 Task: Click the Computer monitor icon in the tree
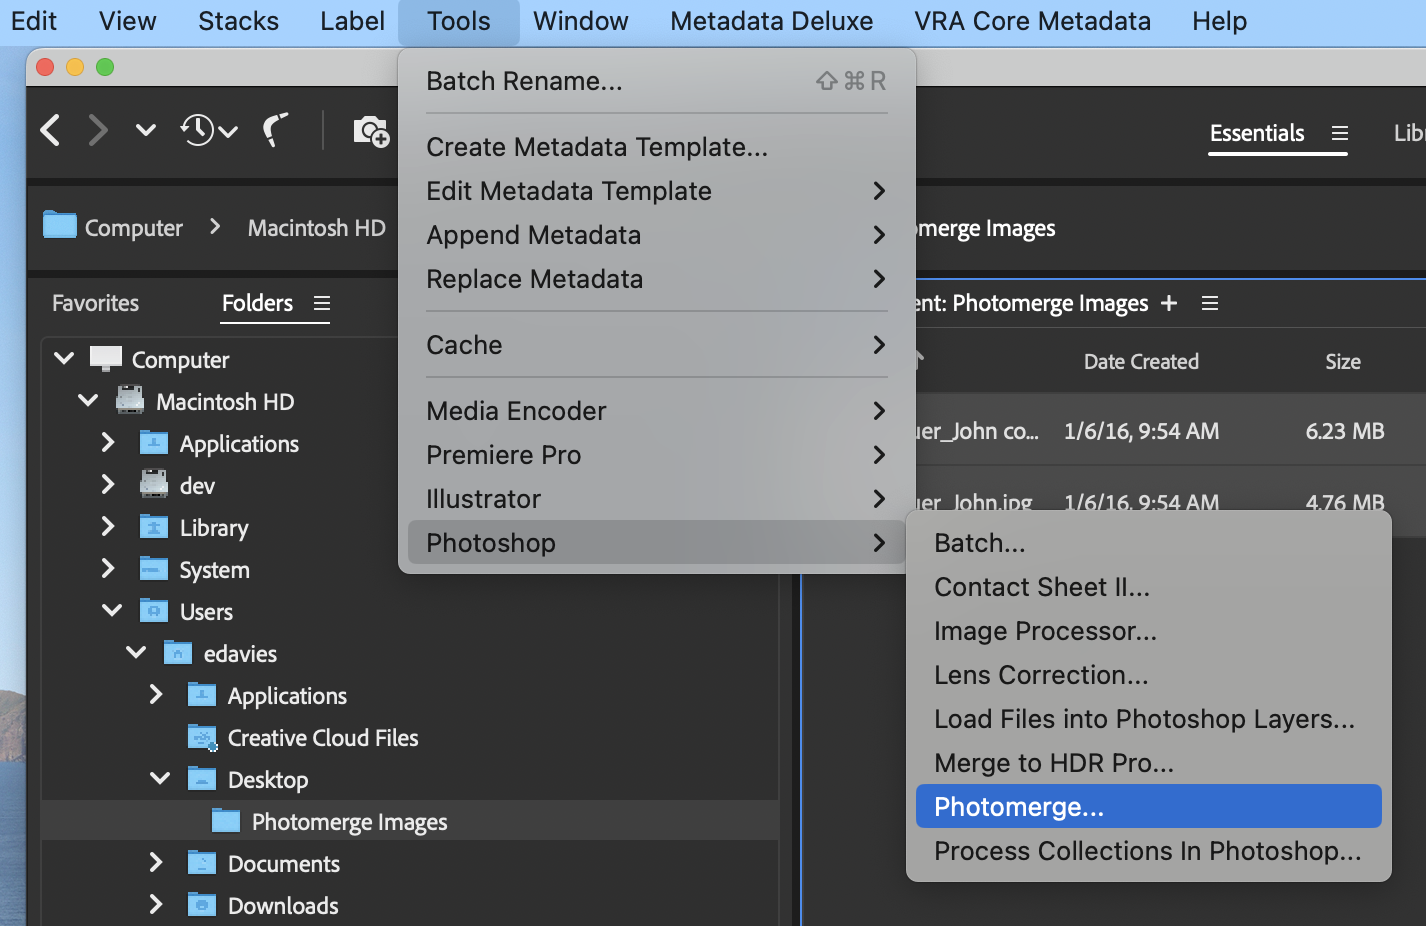click(x=106, y=358)
